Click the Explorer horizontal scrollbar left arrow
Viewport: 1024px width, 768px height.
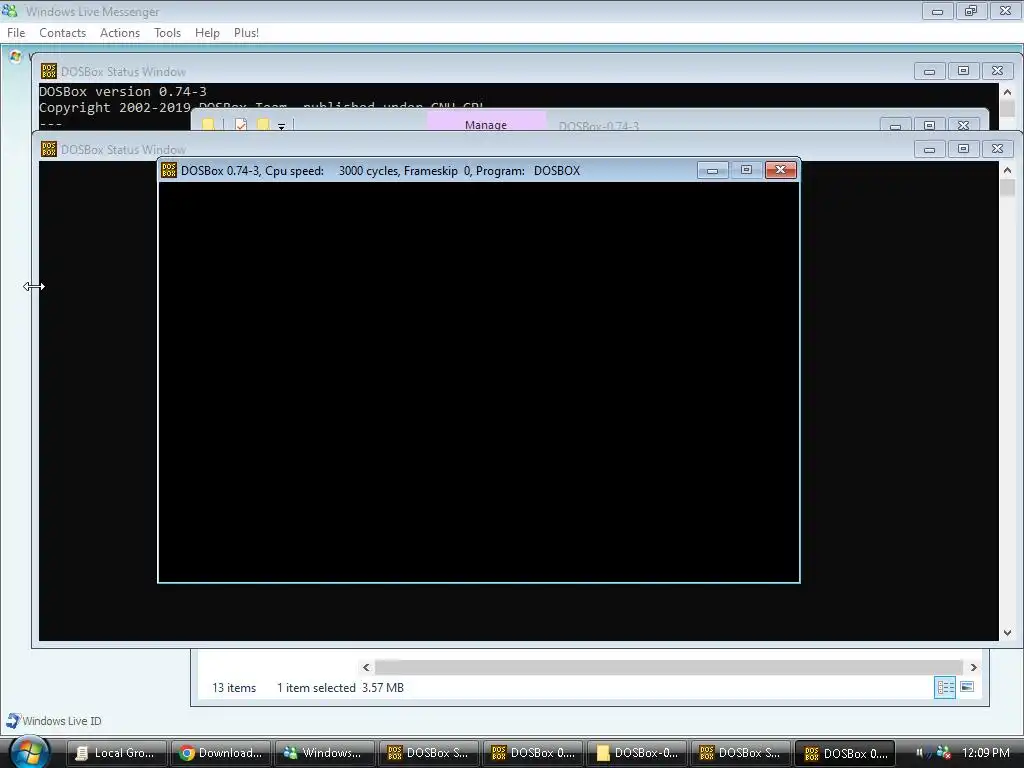tap(366, 667)
